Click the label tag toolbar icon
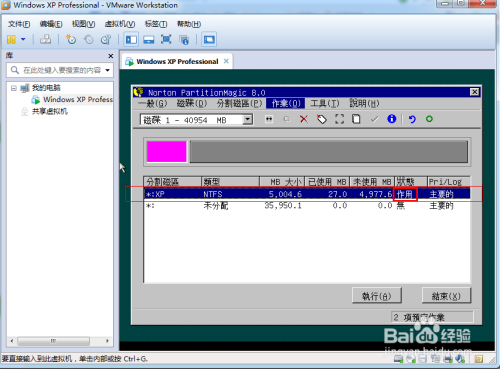Image resolution: width=500 pixels, height=369 pixels. [322, 119]
